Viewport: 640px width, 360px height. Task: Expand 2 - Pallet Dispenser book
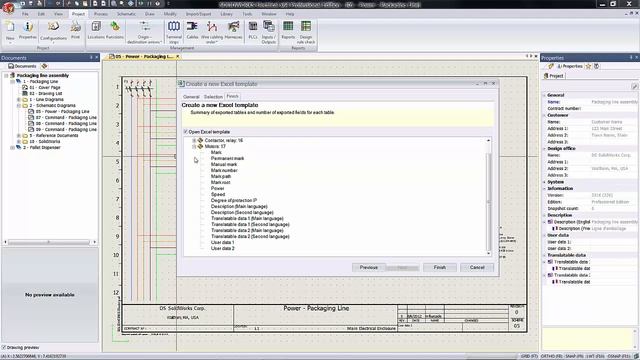coord(12,147)
